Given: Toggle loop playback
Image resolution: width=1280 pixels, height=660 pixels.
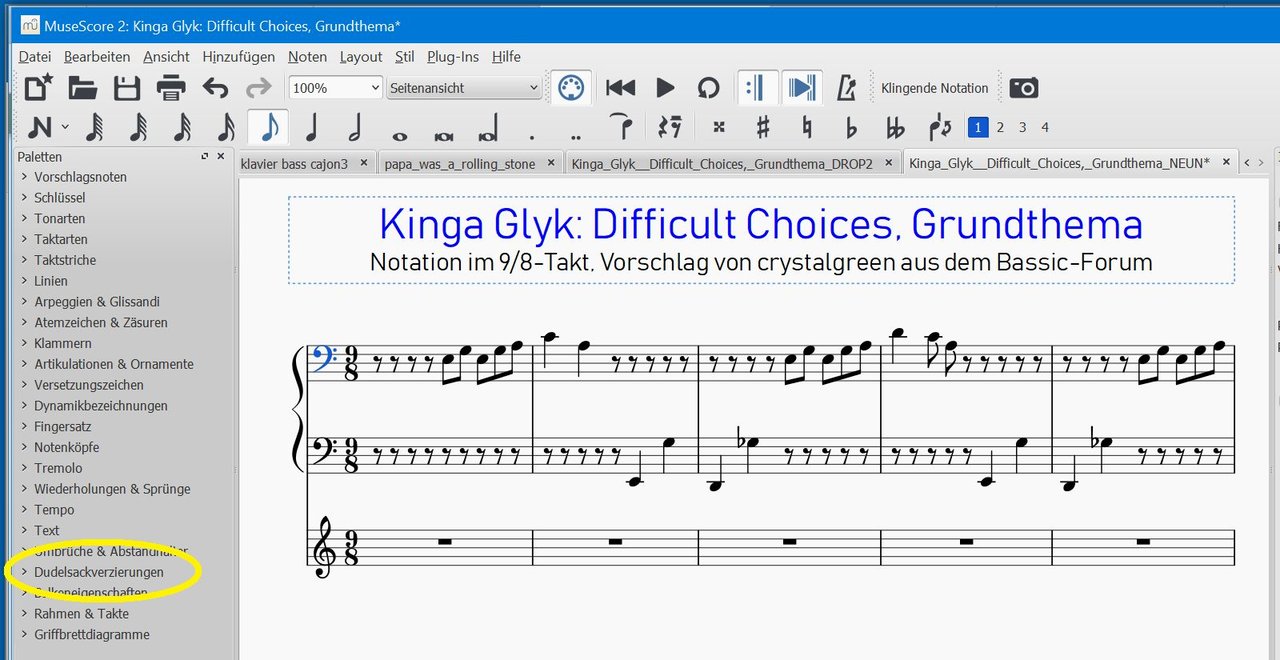Looking at the screenshot, I should (x=709, y=88).
